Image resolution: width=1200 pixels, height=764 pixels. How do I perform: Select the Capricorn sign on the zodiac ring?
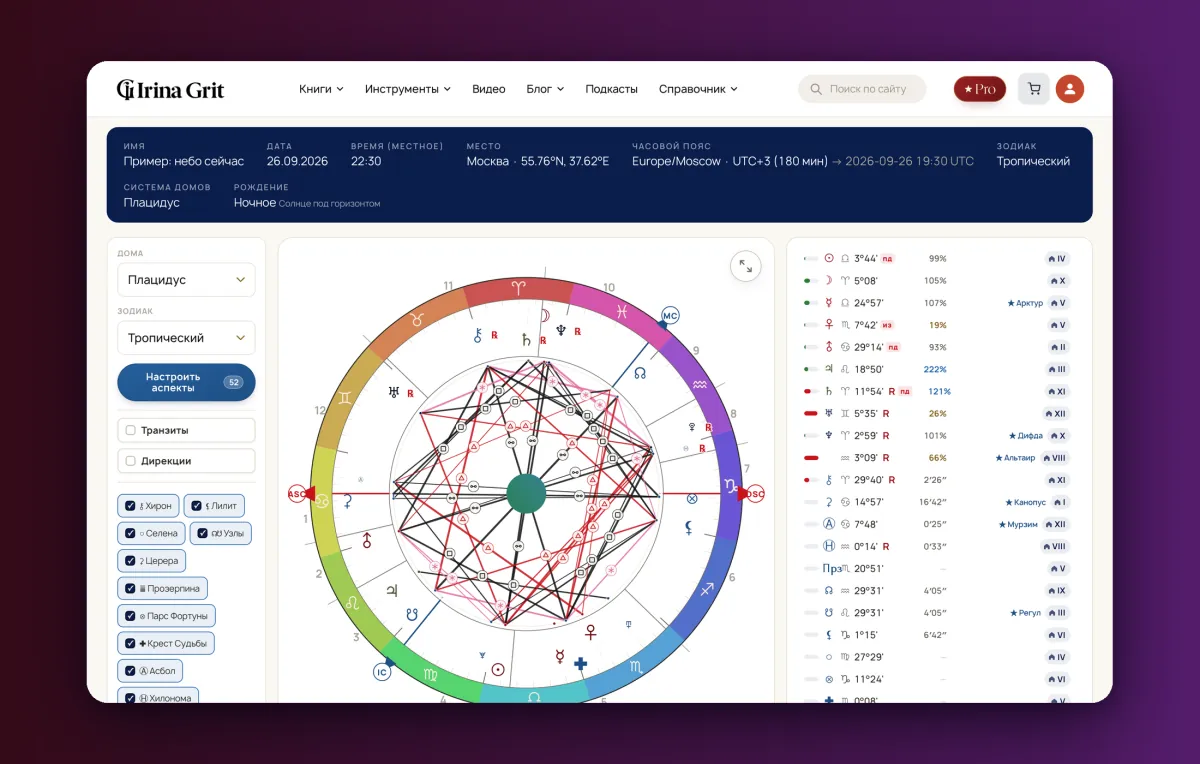tap(730, 484)
